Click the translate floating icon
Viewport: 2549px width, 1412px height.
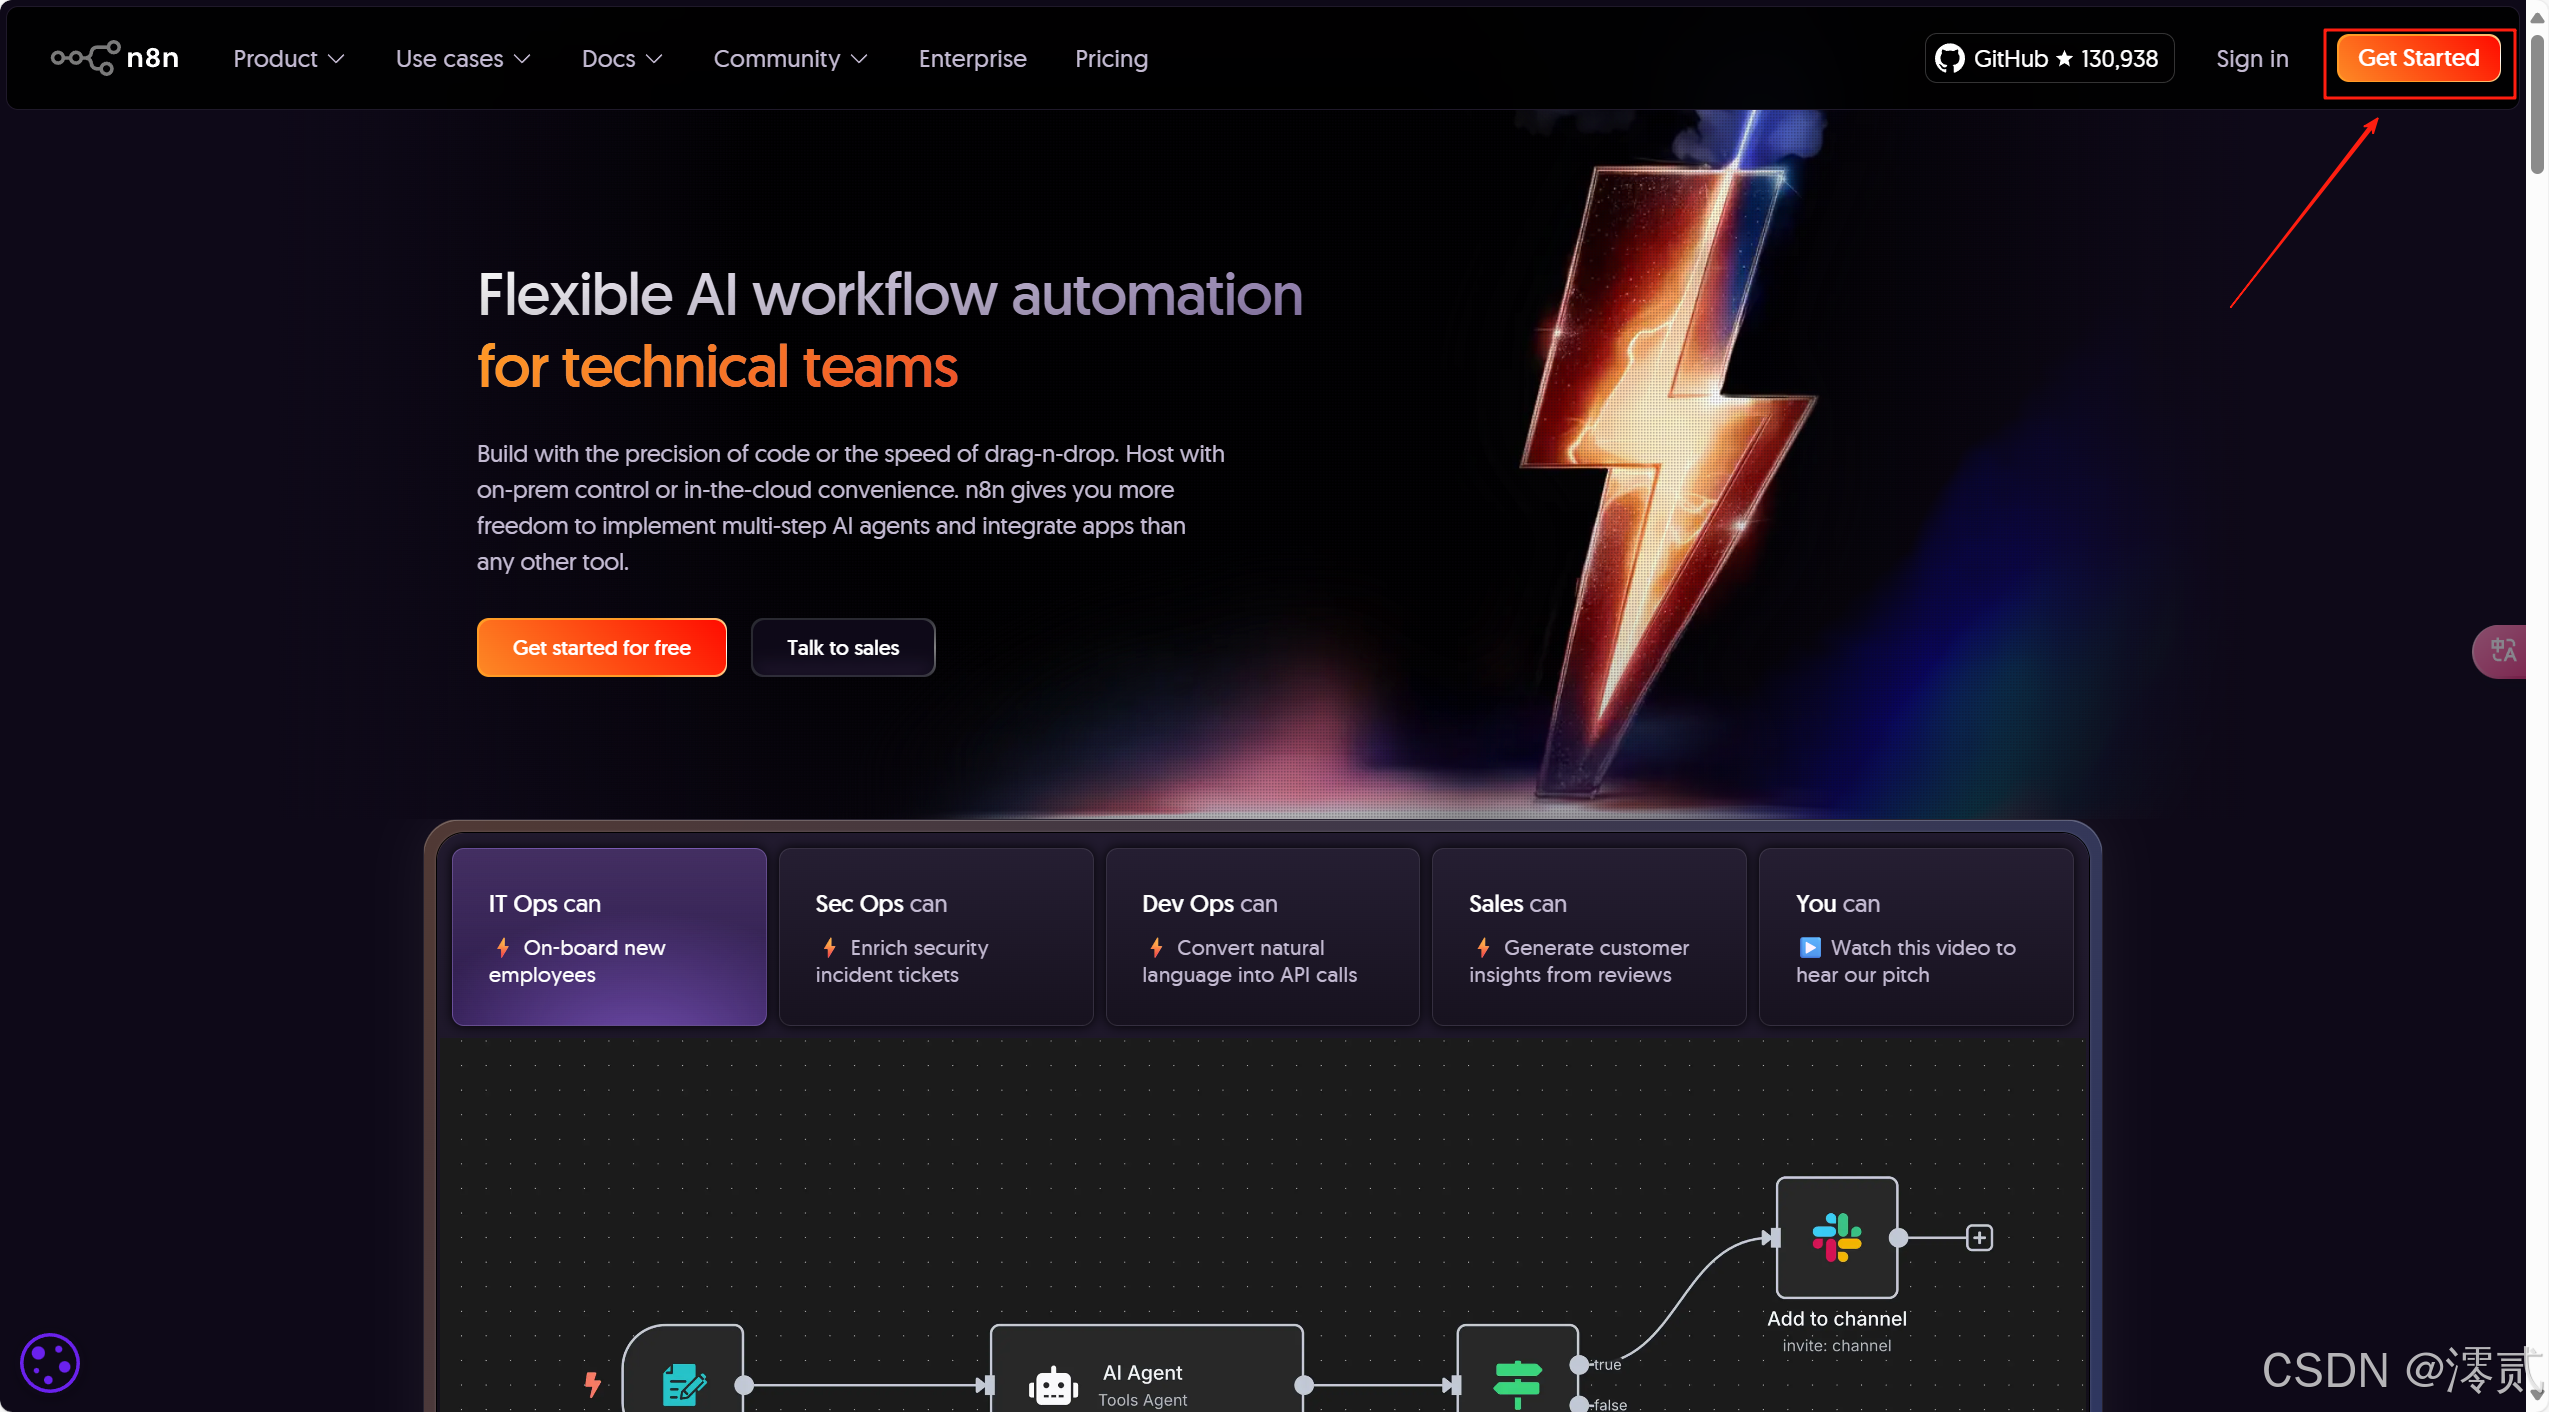coord(2502,651)
